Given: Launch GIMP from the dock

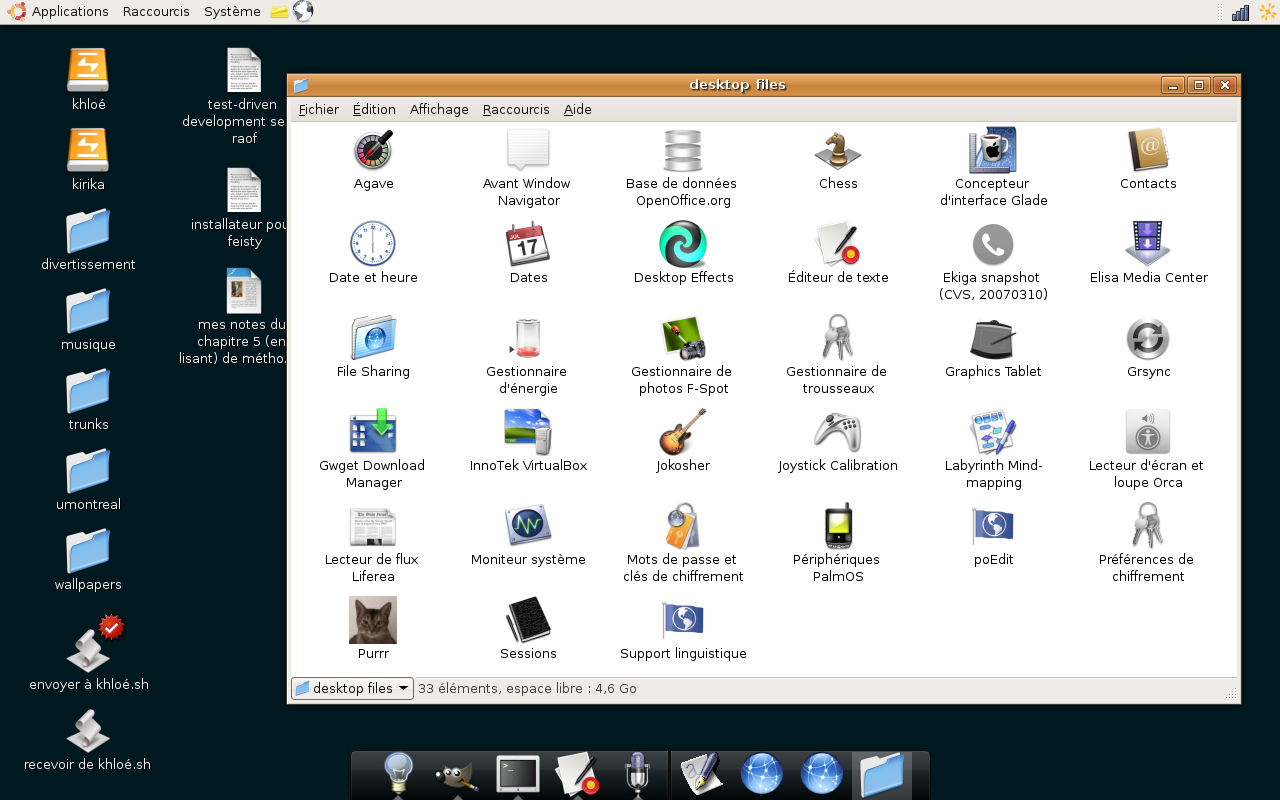Looking at the screenshot, I should [457, 775].
